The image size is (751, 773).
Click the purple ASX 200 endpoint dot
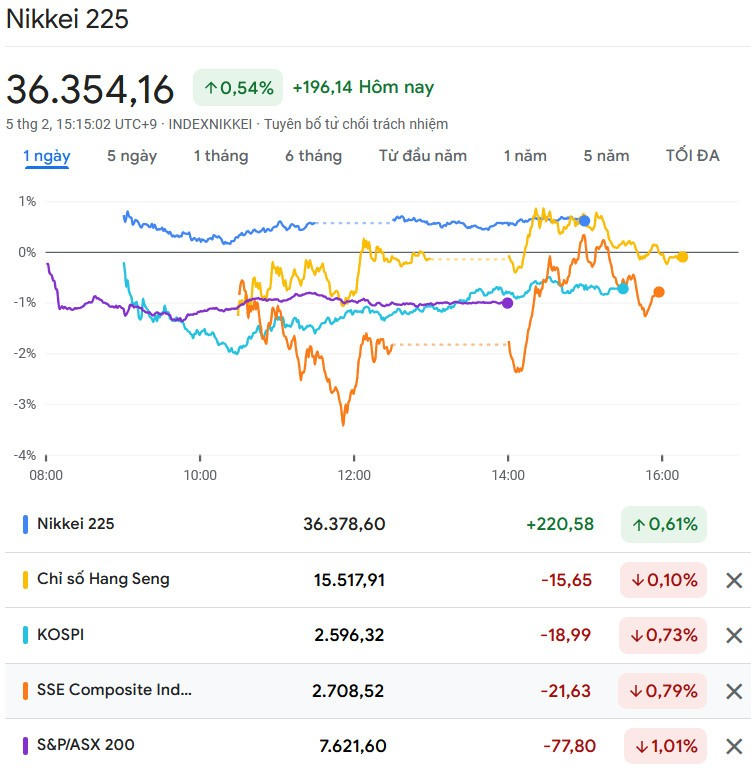[x=507, y=303]
